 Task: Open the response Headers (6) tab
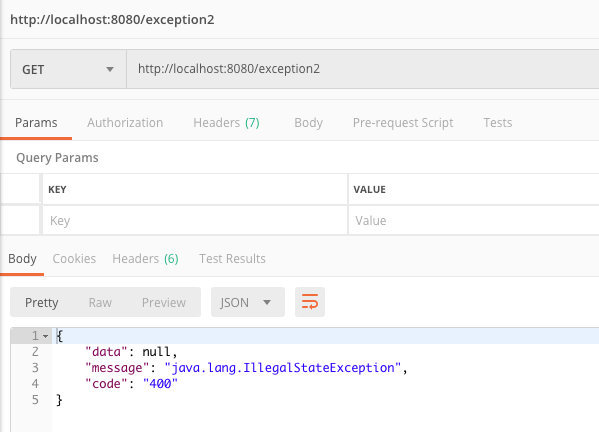pyautogui.click(x=145, y=259)
